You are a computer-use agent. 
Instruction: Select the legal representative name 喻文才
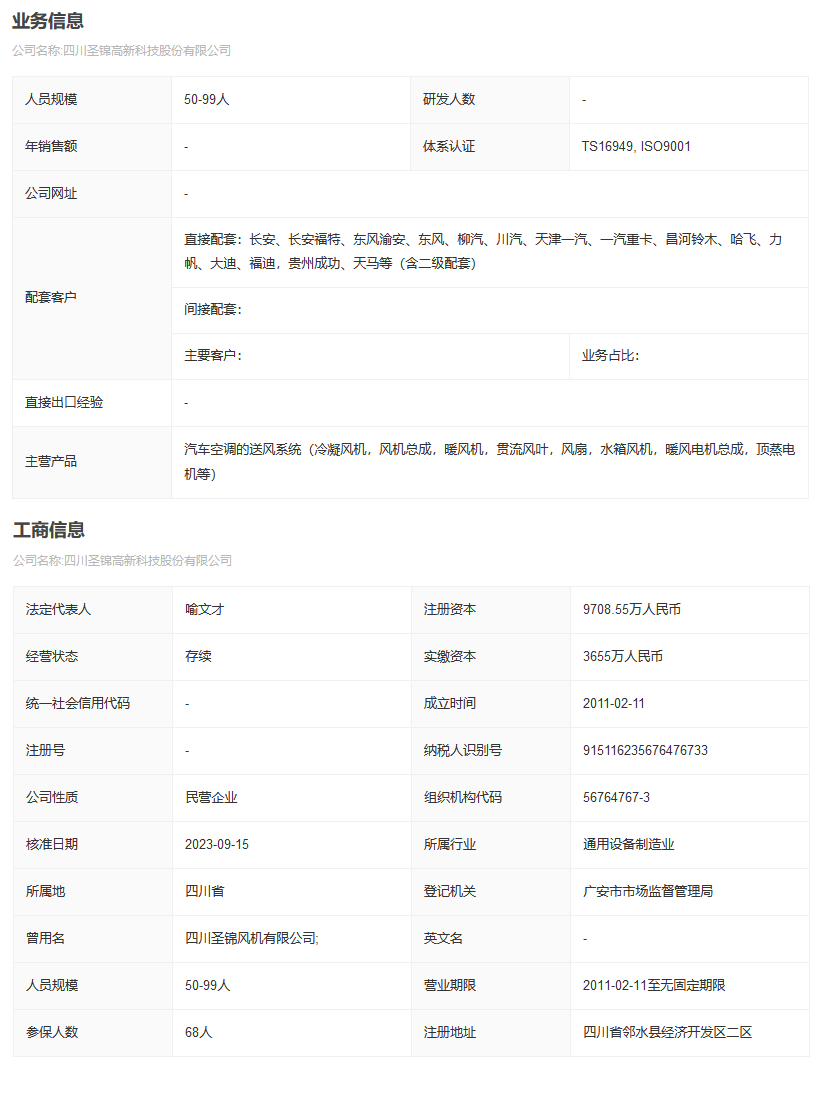point(205,610)
